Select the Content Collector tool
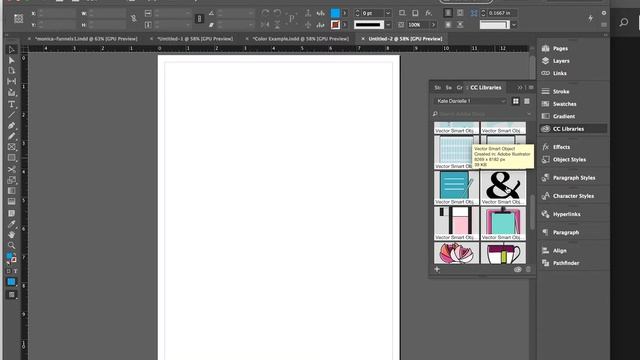Viewport: 640px width, 360px height. click(x=11, y=93)
